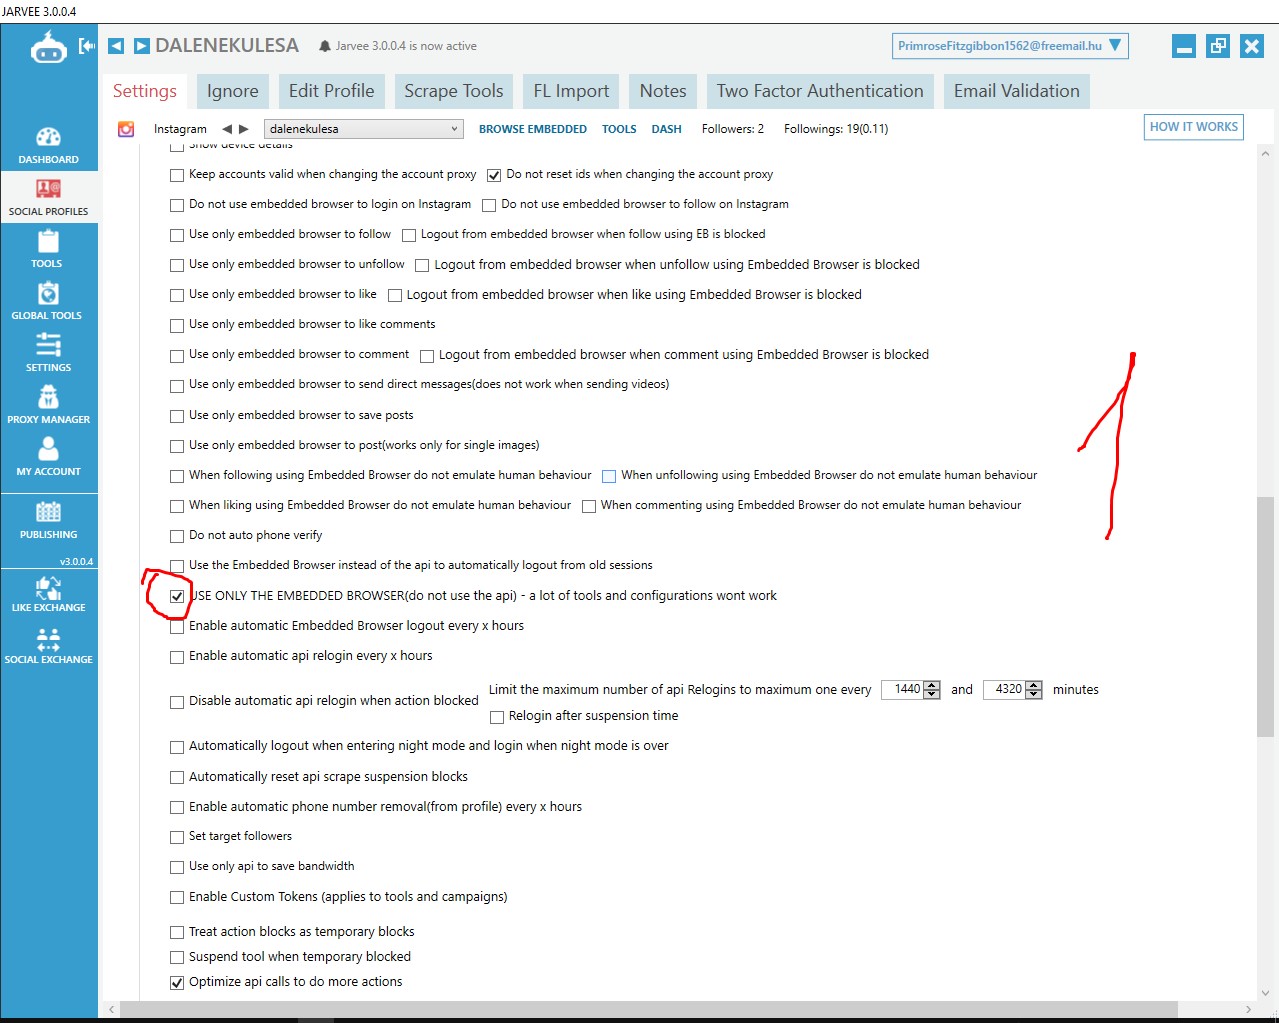
Task: Increase the 4320 minutes stepper
Action: pyautogui.click(x=1034, y=685)
